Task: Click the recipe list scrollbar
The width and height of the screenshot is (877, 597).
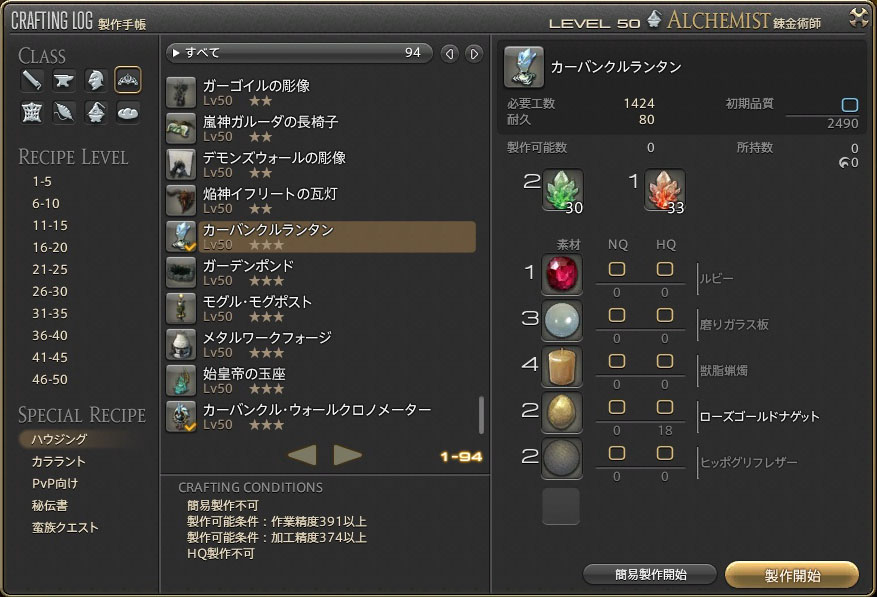Action: point(481,415)
